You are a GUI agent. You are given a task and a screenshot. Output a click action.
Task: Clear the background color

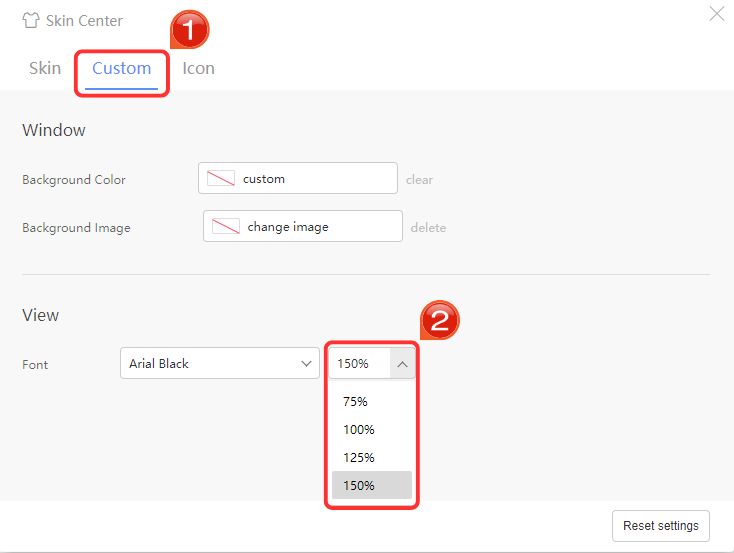coord(419,180)
